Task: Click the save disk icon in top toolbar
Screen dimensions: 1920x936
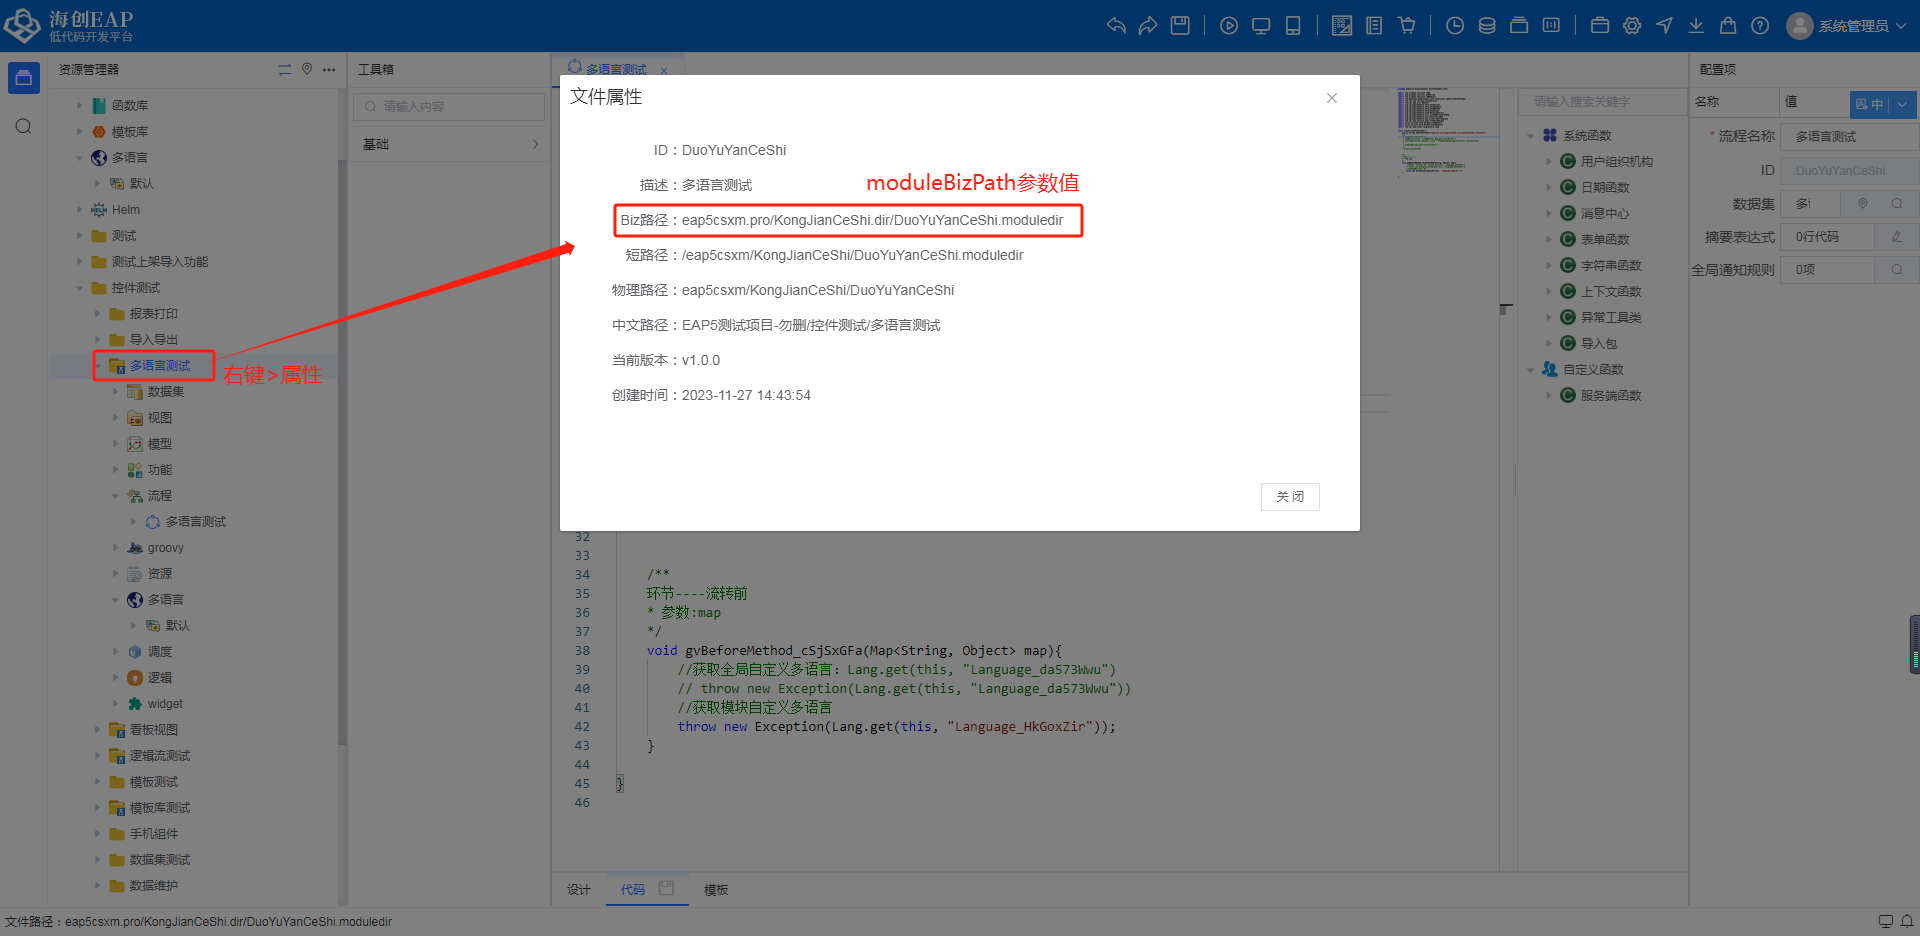Action: [1180, 26]
